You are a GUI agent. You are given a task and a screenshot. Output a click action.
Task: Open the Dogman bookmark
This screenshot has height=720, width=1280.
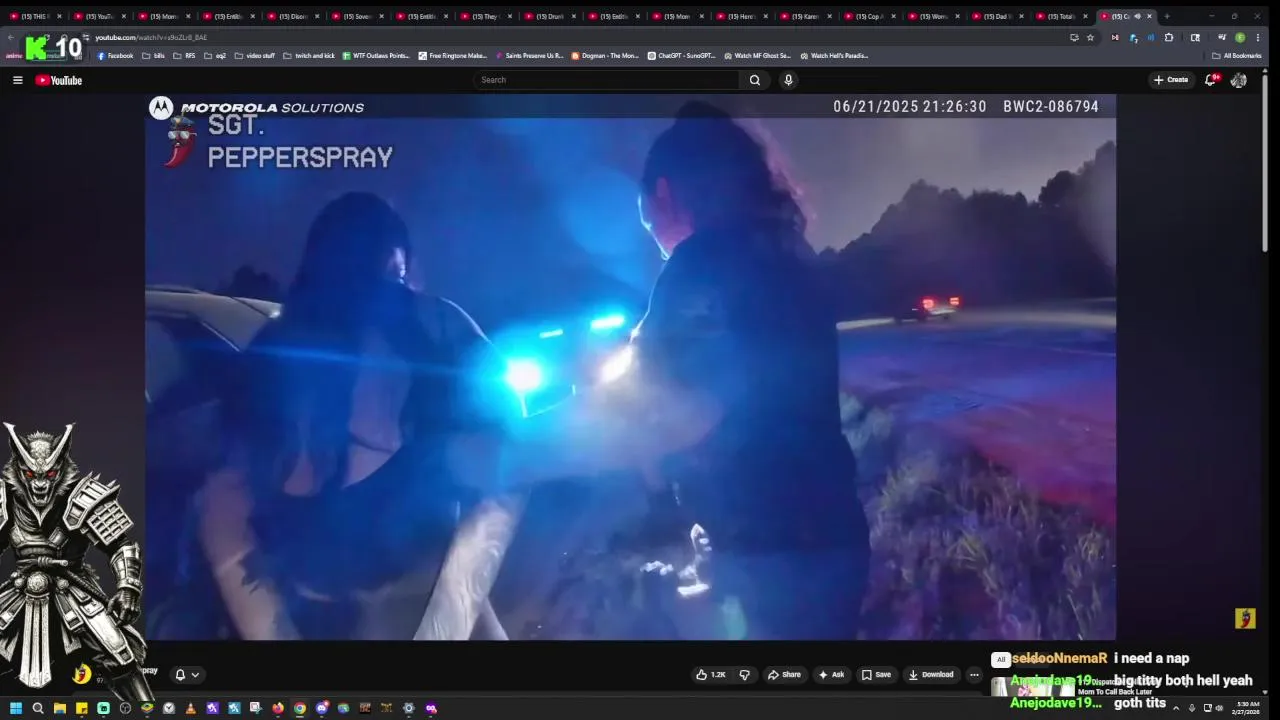[x=605, y=56]
